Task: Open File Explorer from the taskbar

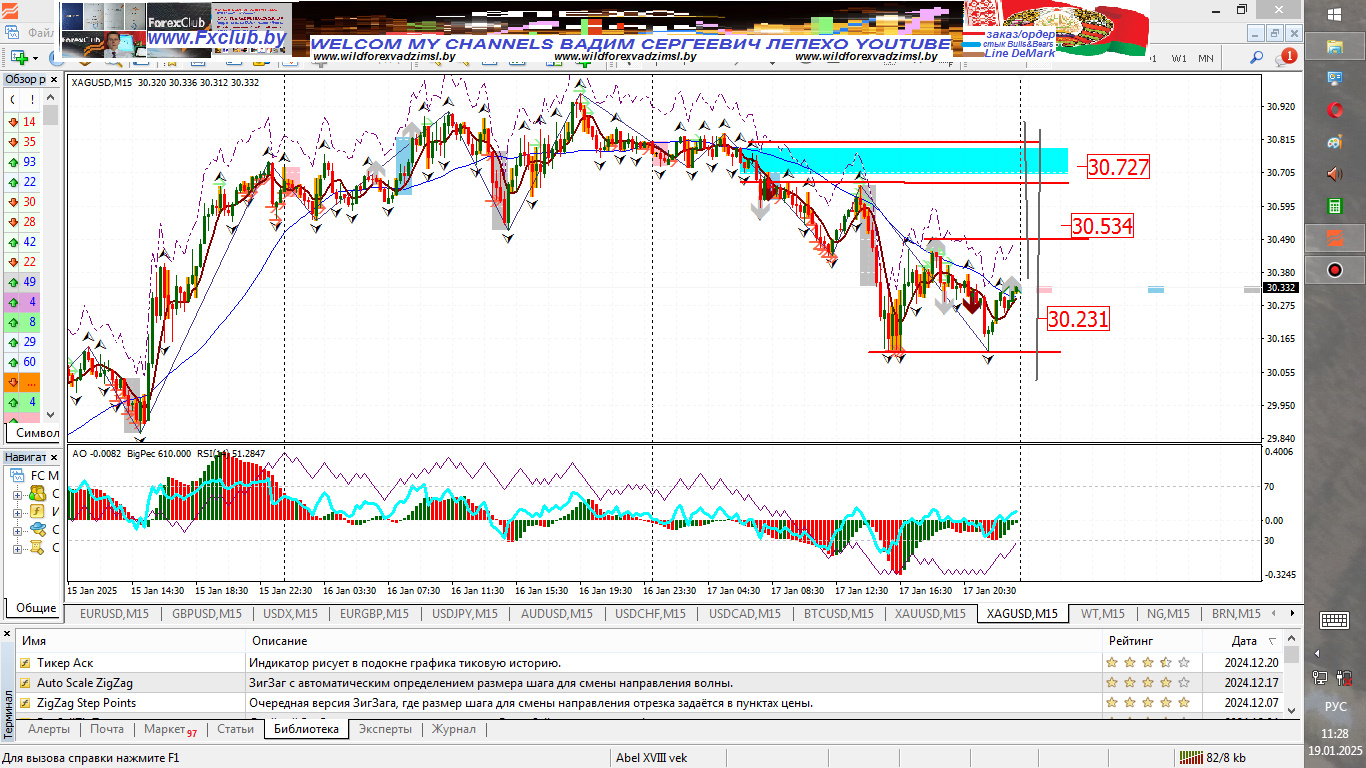Action: [x=1335, y=46]
